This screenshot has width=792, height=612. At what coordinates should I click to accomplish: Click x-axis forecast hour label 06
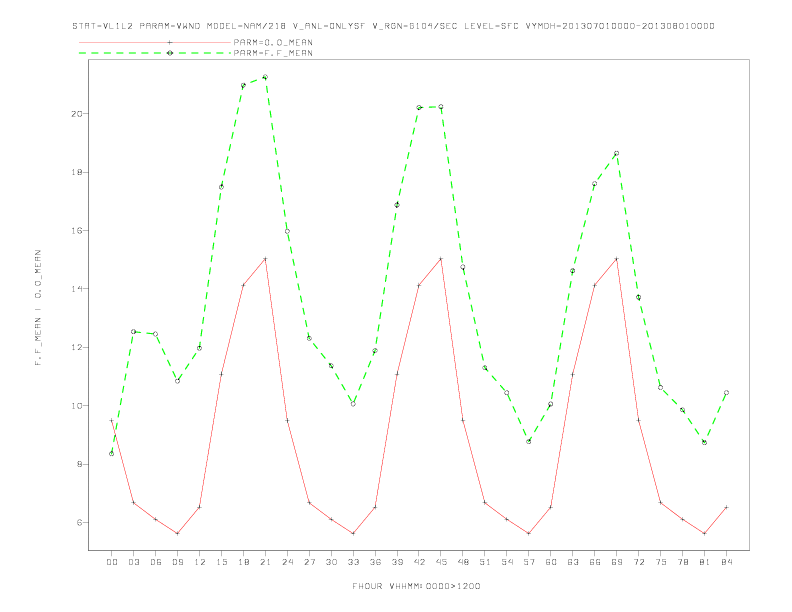pos(156,562)
